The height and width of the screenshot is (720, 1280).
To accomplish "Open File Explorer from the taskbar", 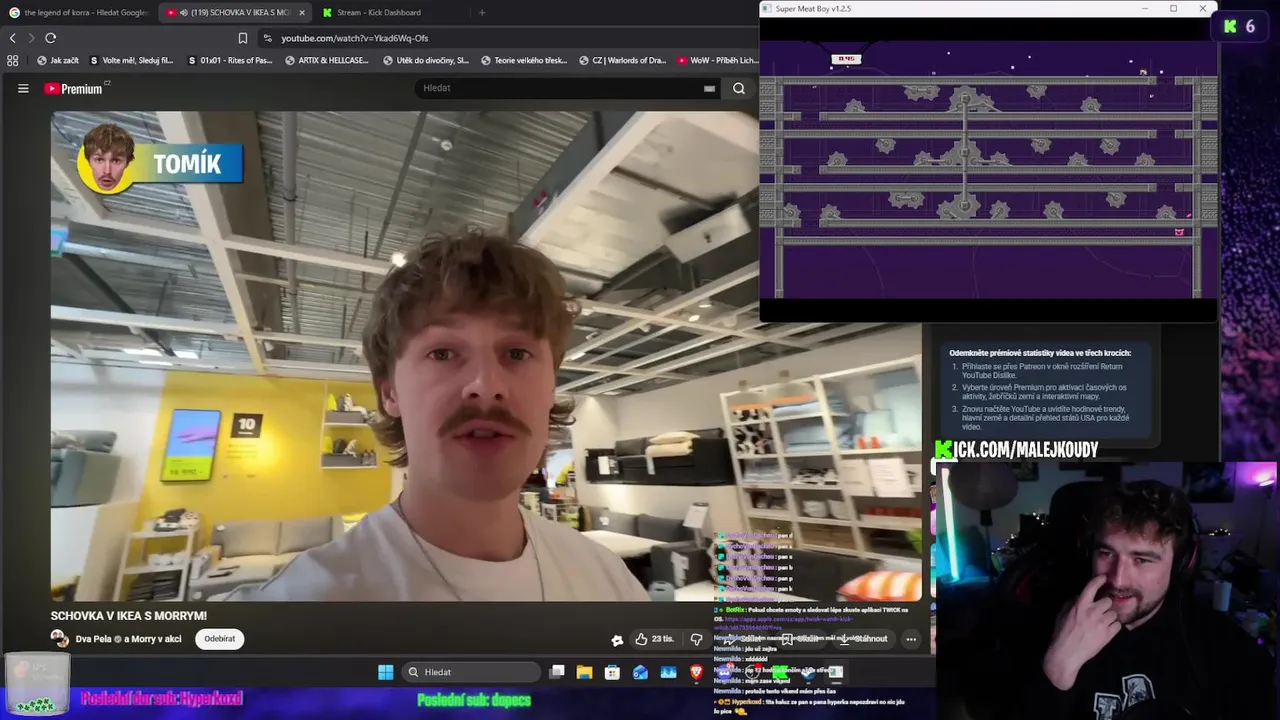I will point(584,672).
